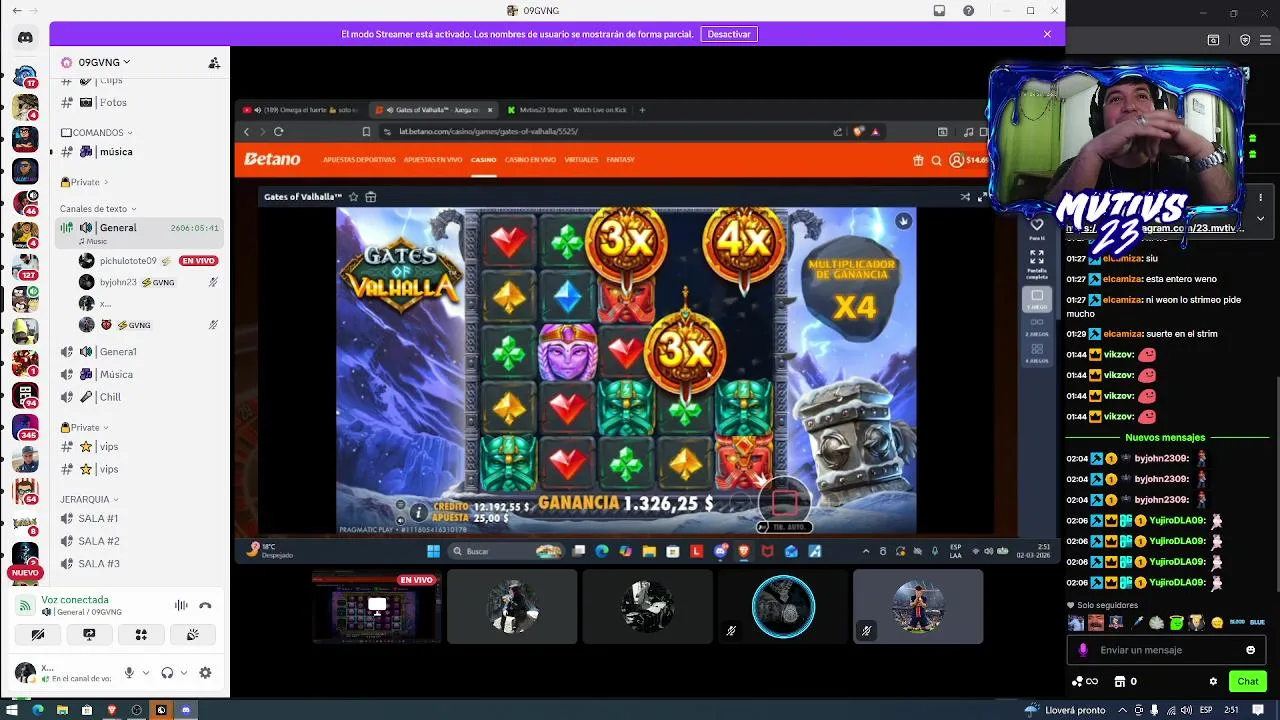Open headphone output options chevron
Screen dimensions: 1280x720
pyautogui.click(x=184, y=673)
